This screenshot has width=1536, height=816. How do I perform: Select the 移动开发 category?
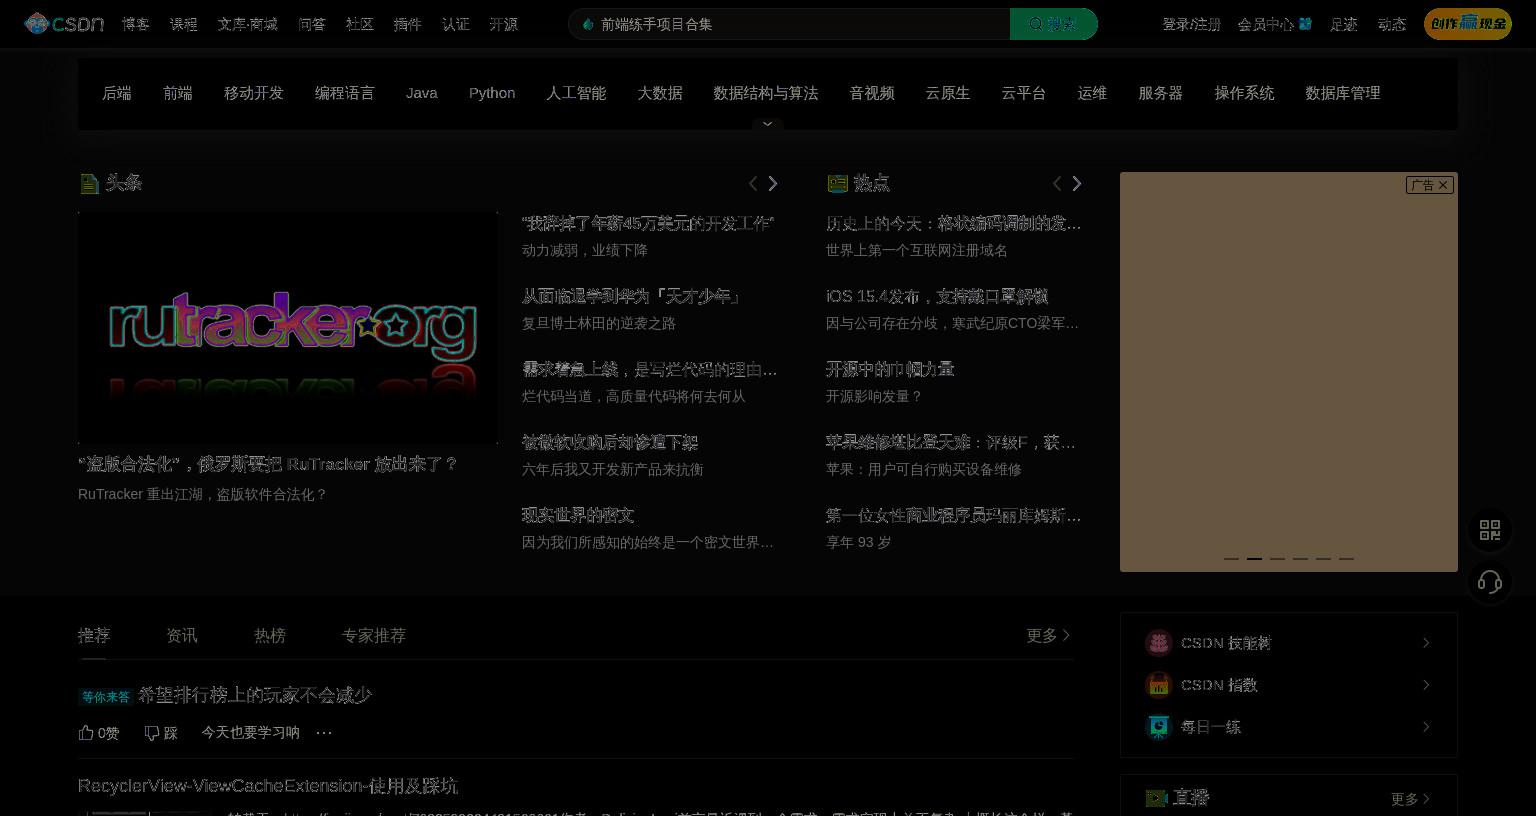point(254,93)
